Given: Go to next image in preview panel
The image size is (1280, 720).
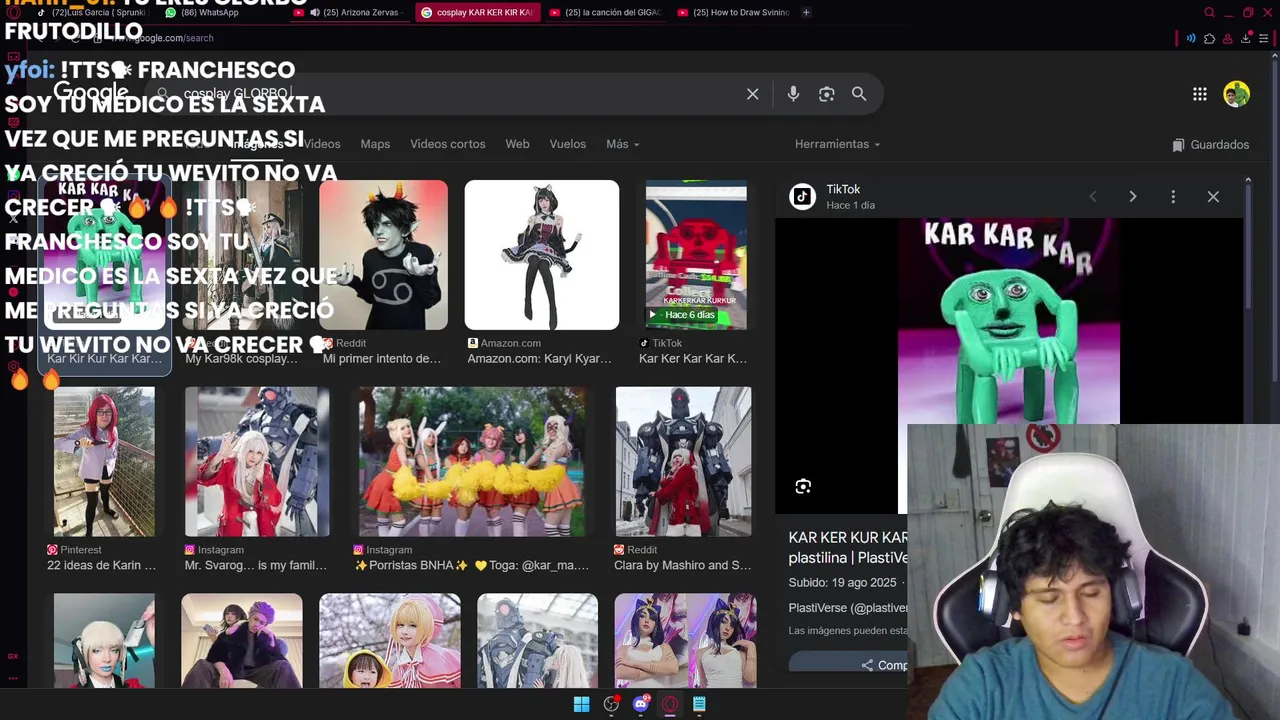Looking at the screenshot, I should (x=1132, y=197).
